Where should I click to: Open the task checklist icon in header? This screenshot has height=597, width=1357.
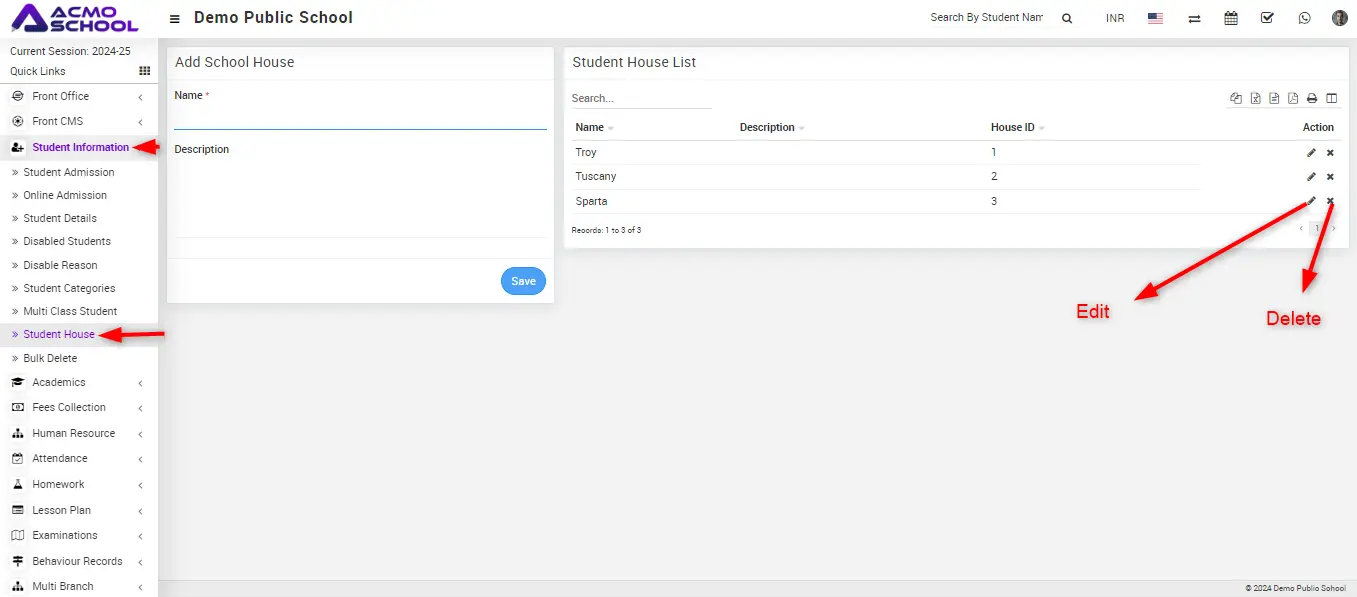coord(1267,18)
